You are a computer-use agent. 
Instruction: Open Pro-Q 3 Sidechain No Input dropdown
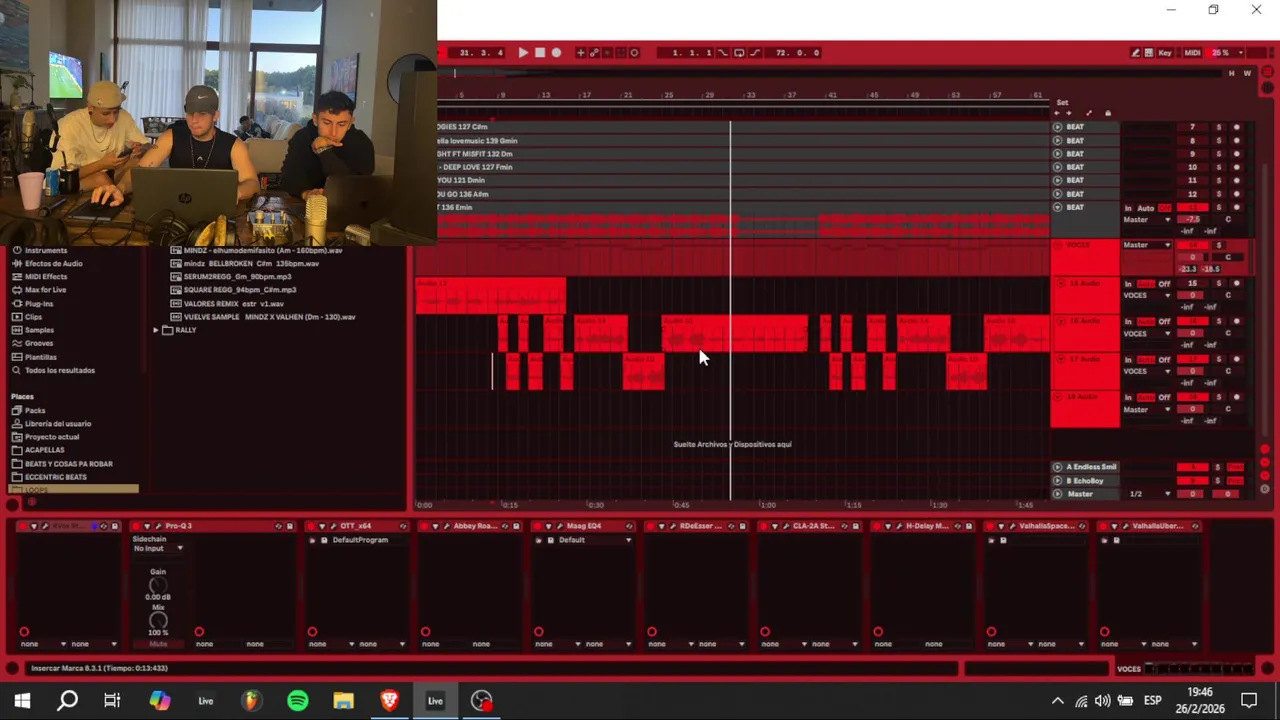157,548
